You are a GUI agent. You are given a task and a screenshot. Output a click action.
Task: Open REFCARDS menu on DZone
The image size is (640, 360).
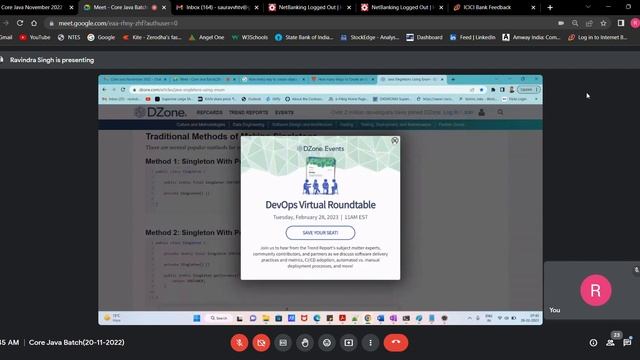(x=209, y=112)
